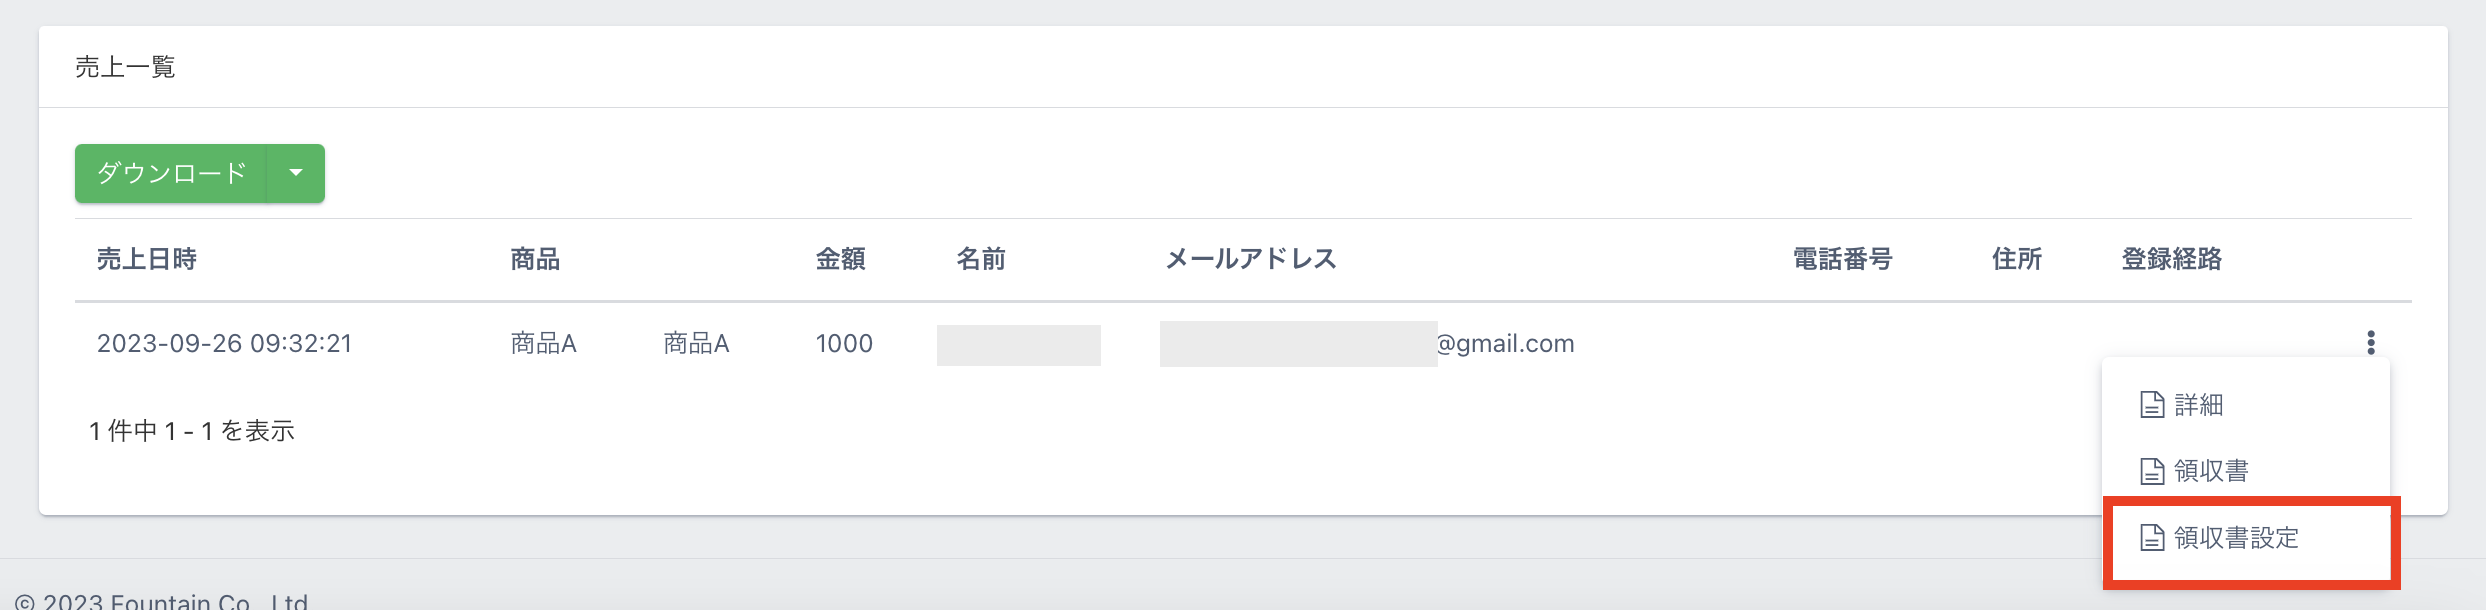Click the green ダウンロード button
2486x610 pixels.
point(171,173)
